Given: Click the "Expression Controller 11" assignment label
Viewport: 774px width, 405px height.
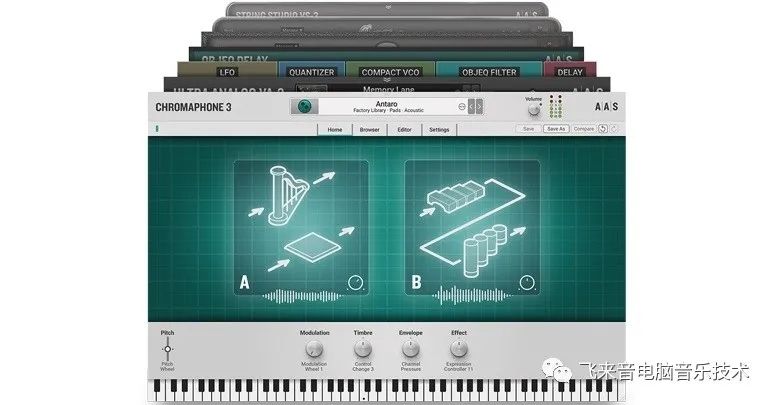Looking at the screenshot, I should (x=459, y=366).
